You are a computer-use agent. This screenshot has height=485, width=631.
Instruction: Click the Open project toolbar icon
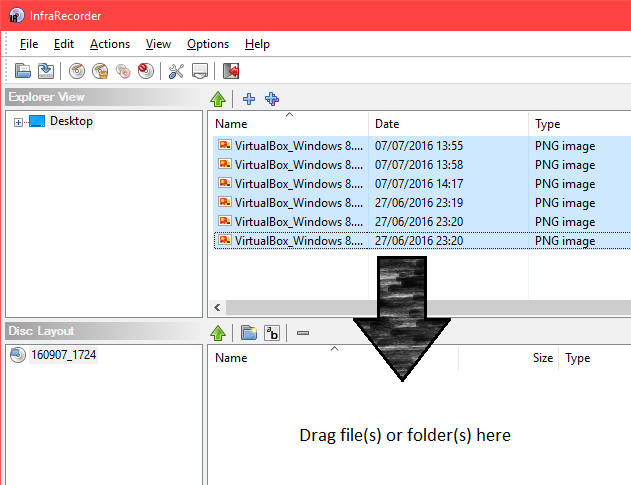[23, 71]
